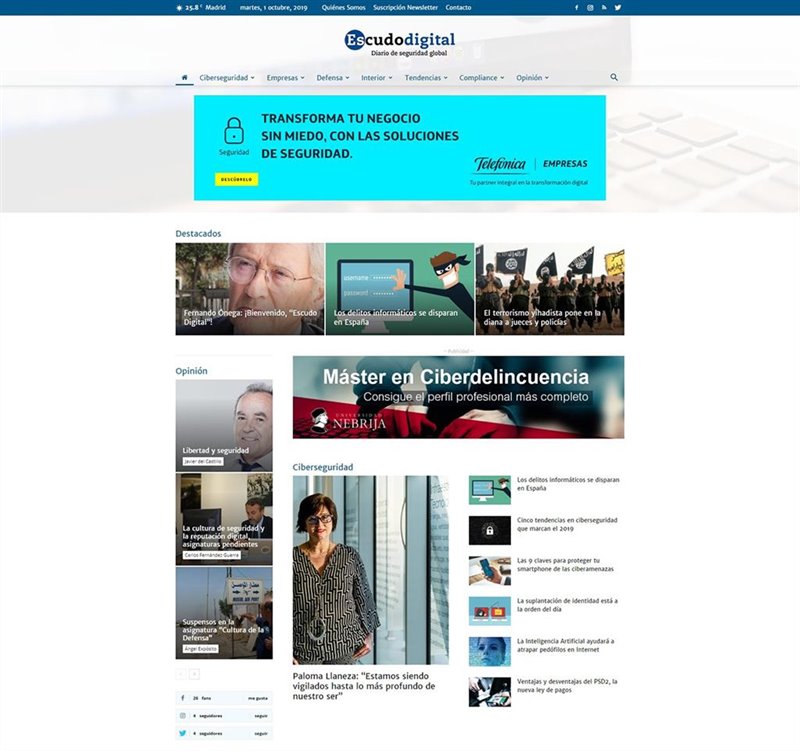Open the Tendencias menu item

click(x=426, y=78)
